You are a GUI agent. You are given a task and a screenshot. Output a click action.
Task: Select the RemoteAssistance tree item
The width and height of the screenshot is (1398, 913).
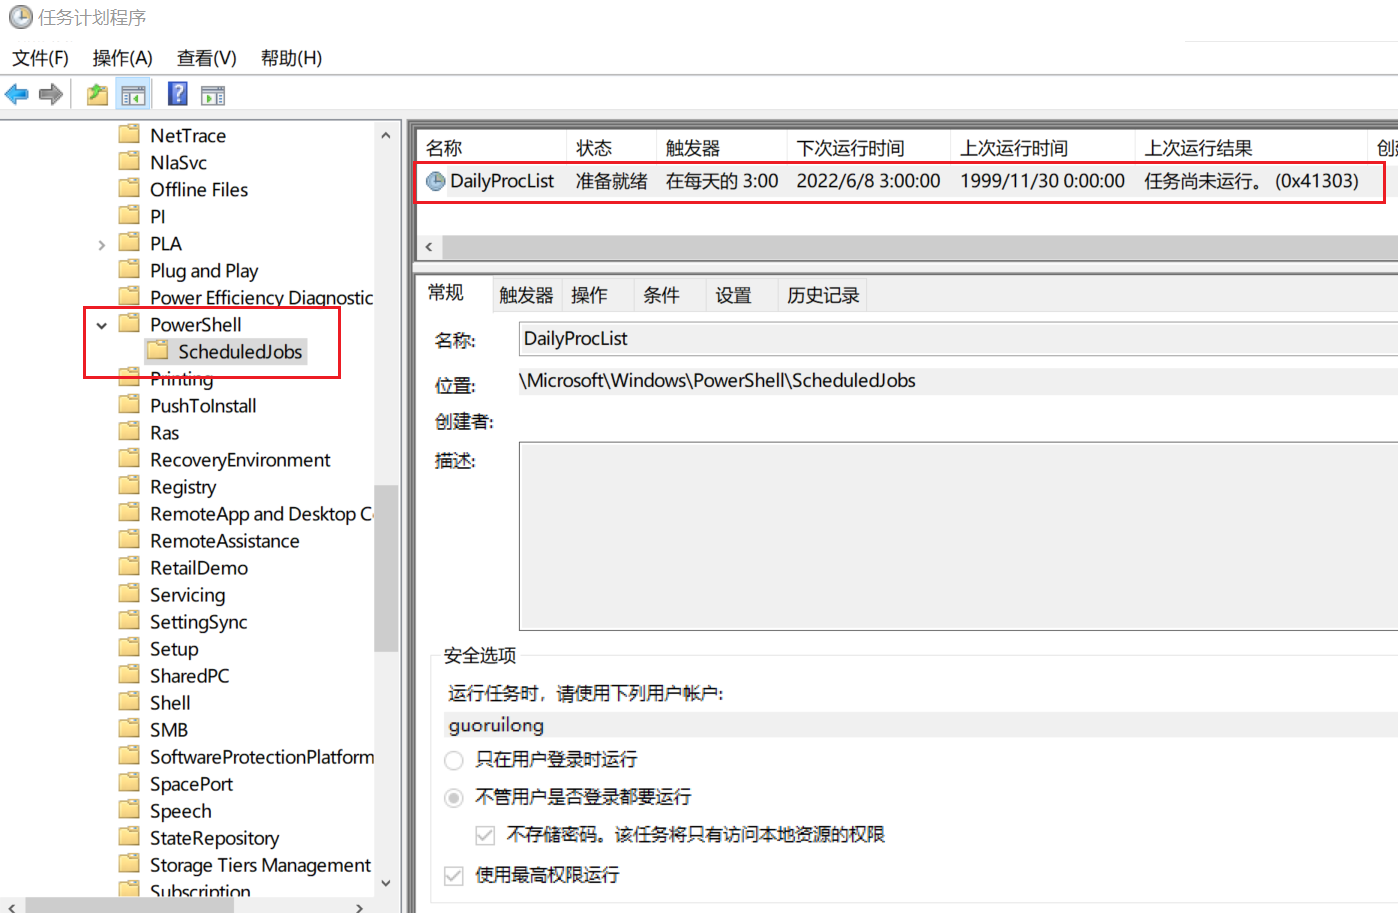click(225, 540)
